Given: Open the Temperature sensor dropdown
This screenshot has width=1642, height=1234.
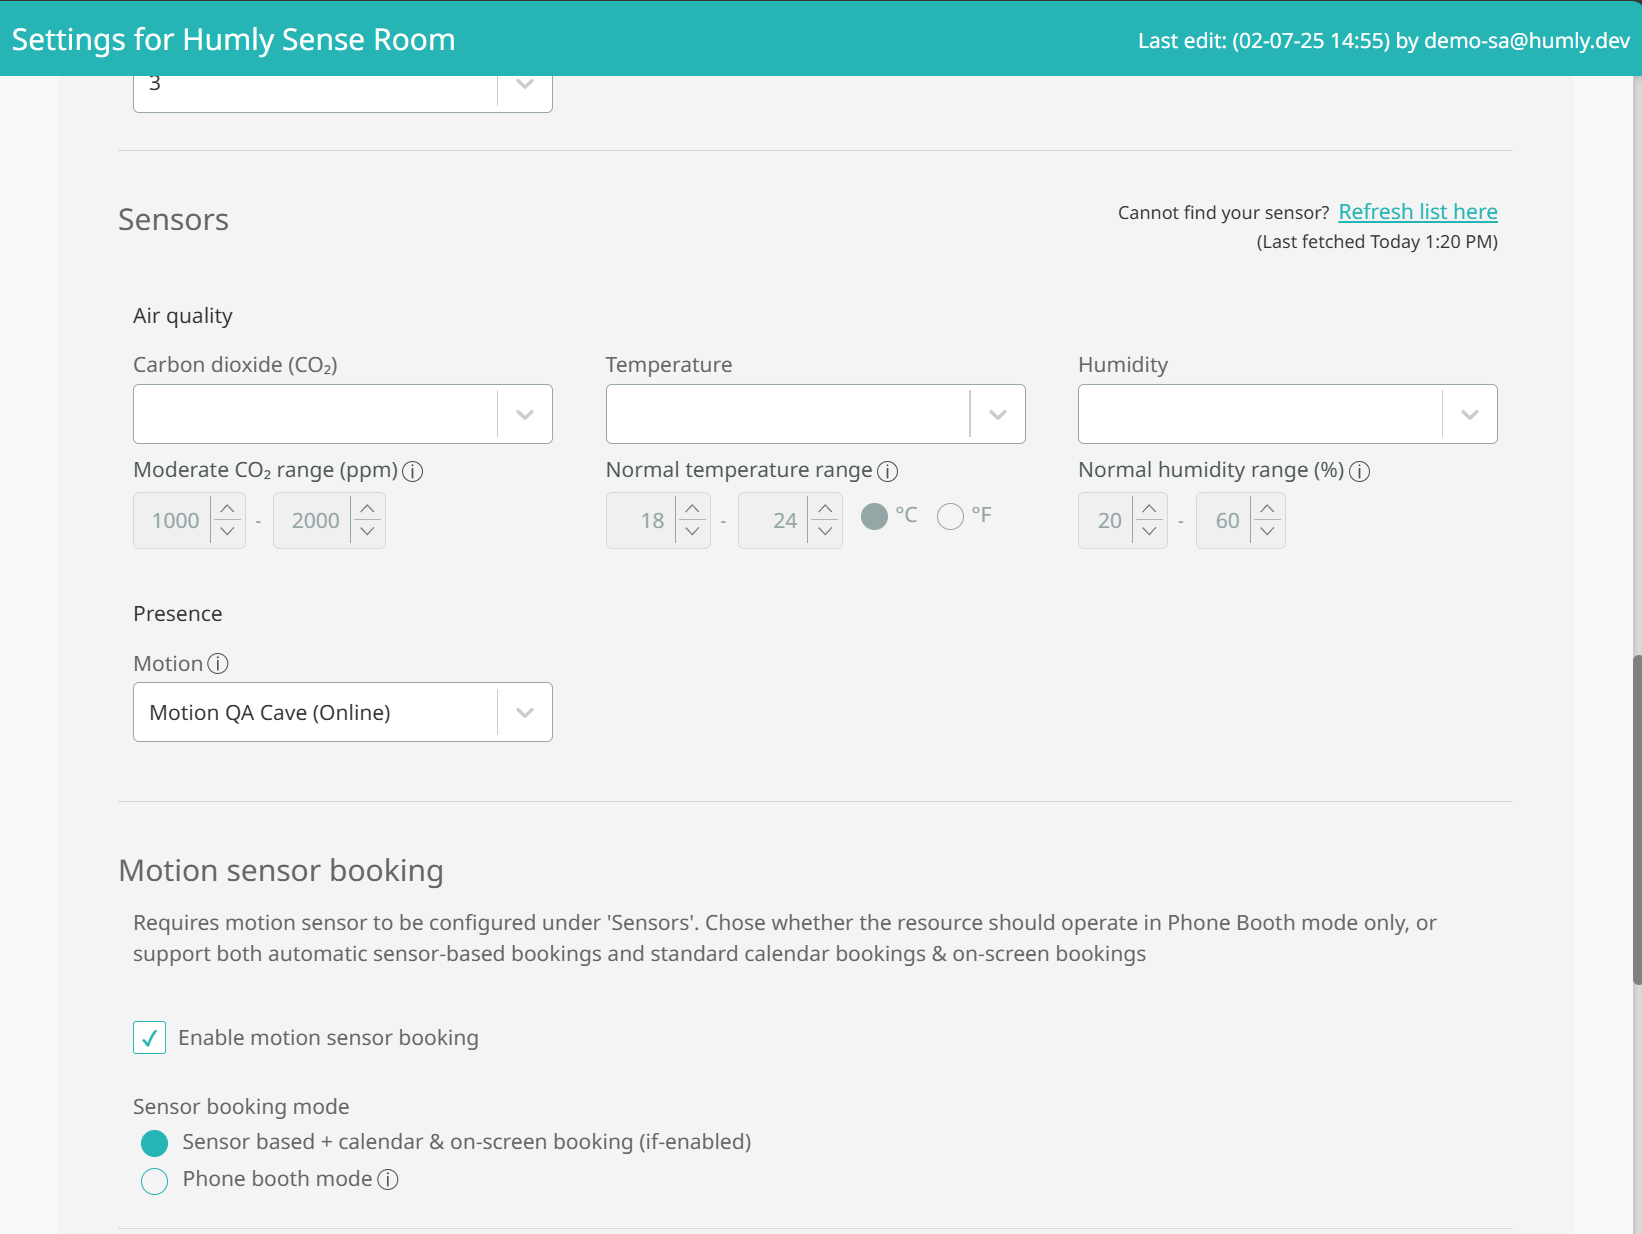Looking at the screenshot, I should click(996, 413).
